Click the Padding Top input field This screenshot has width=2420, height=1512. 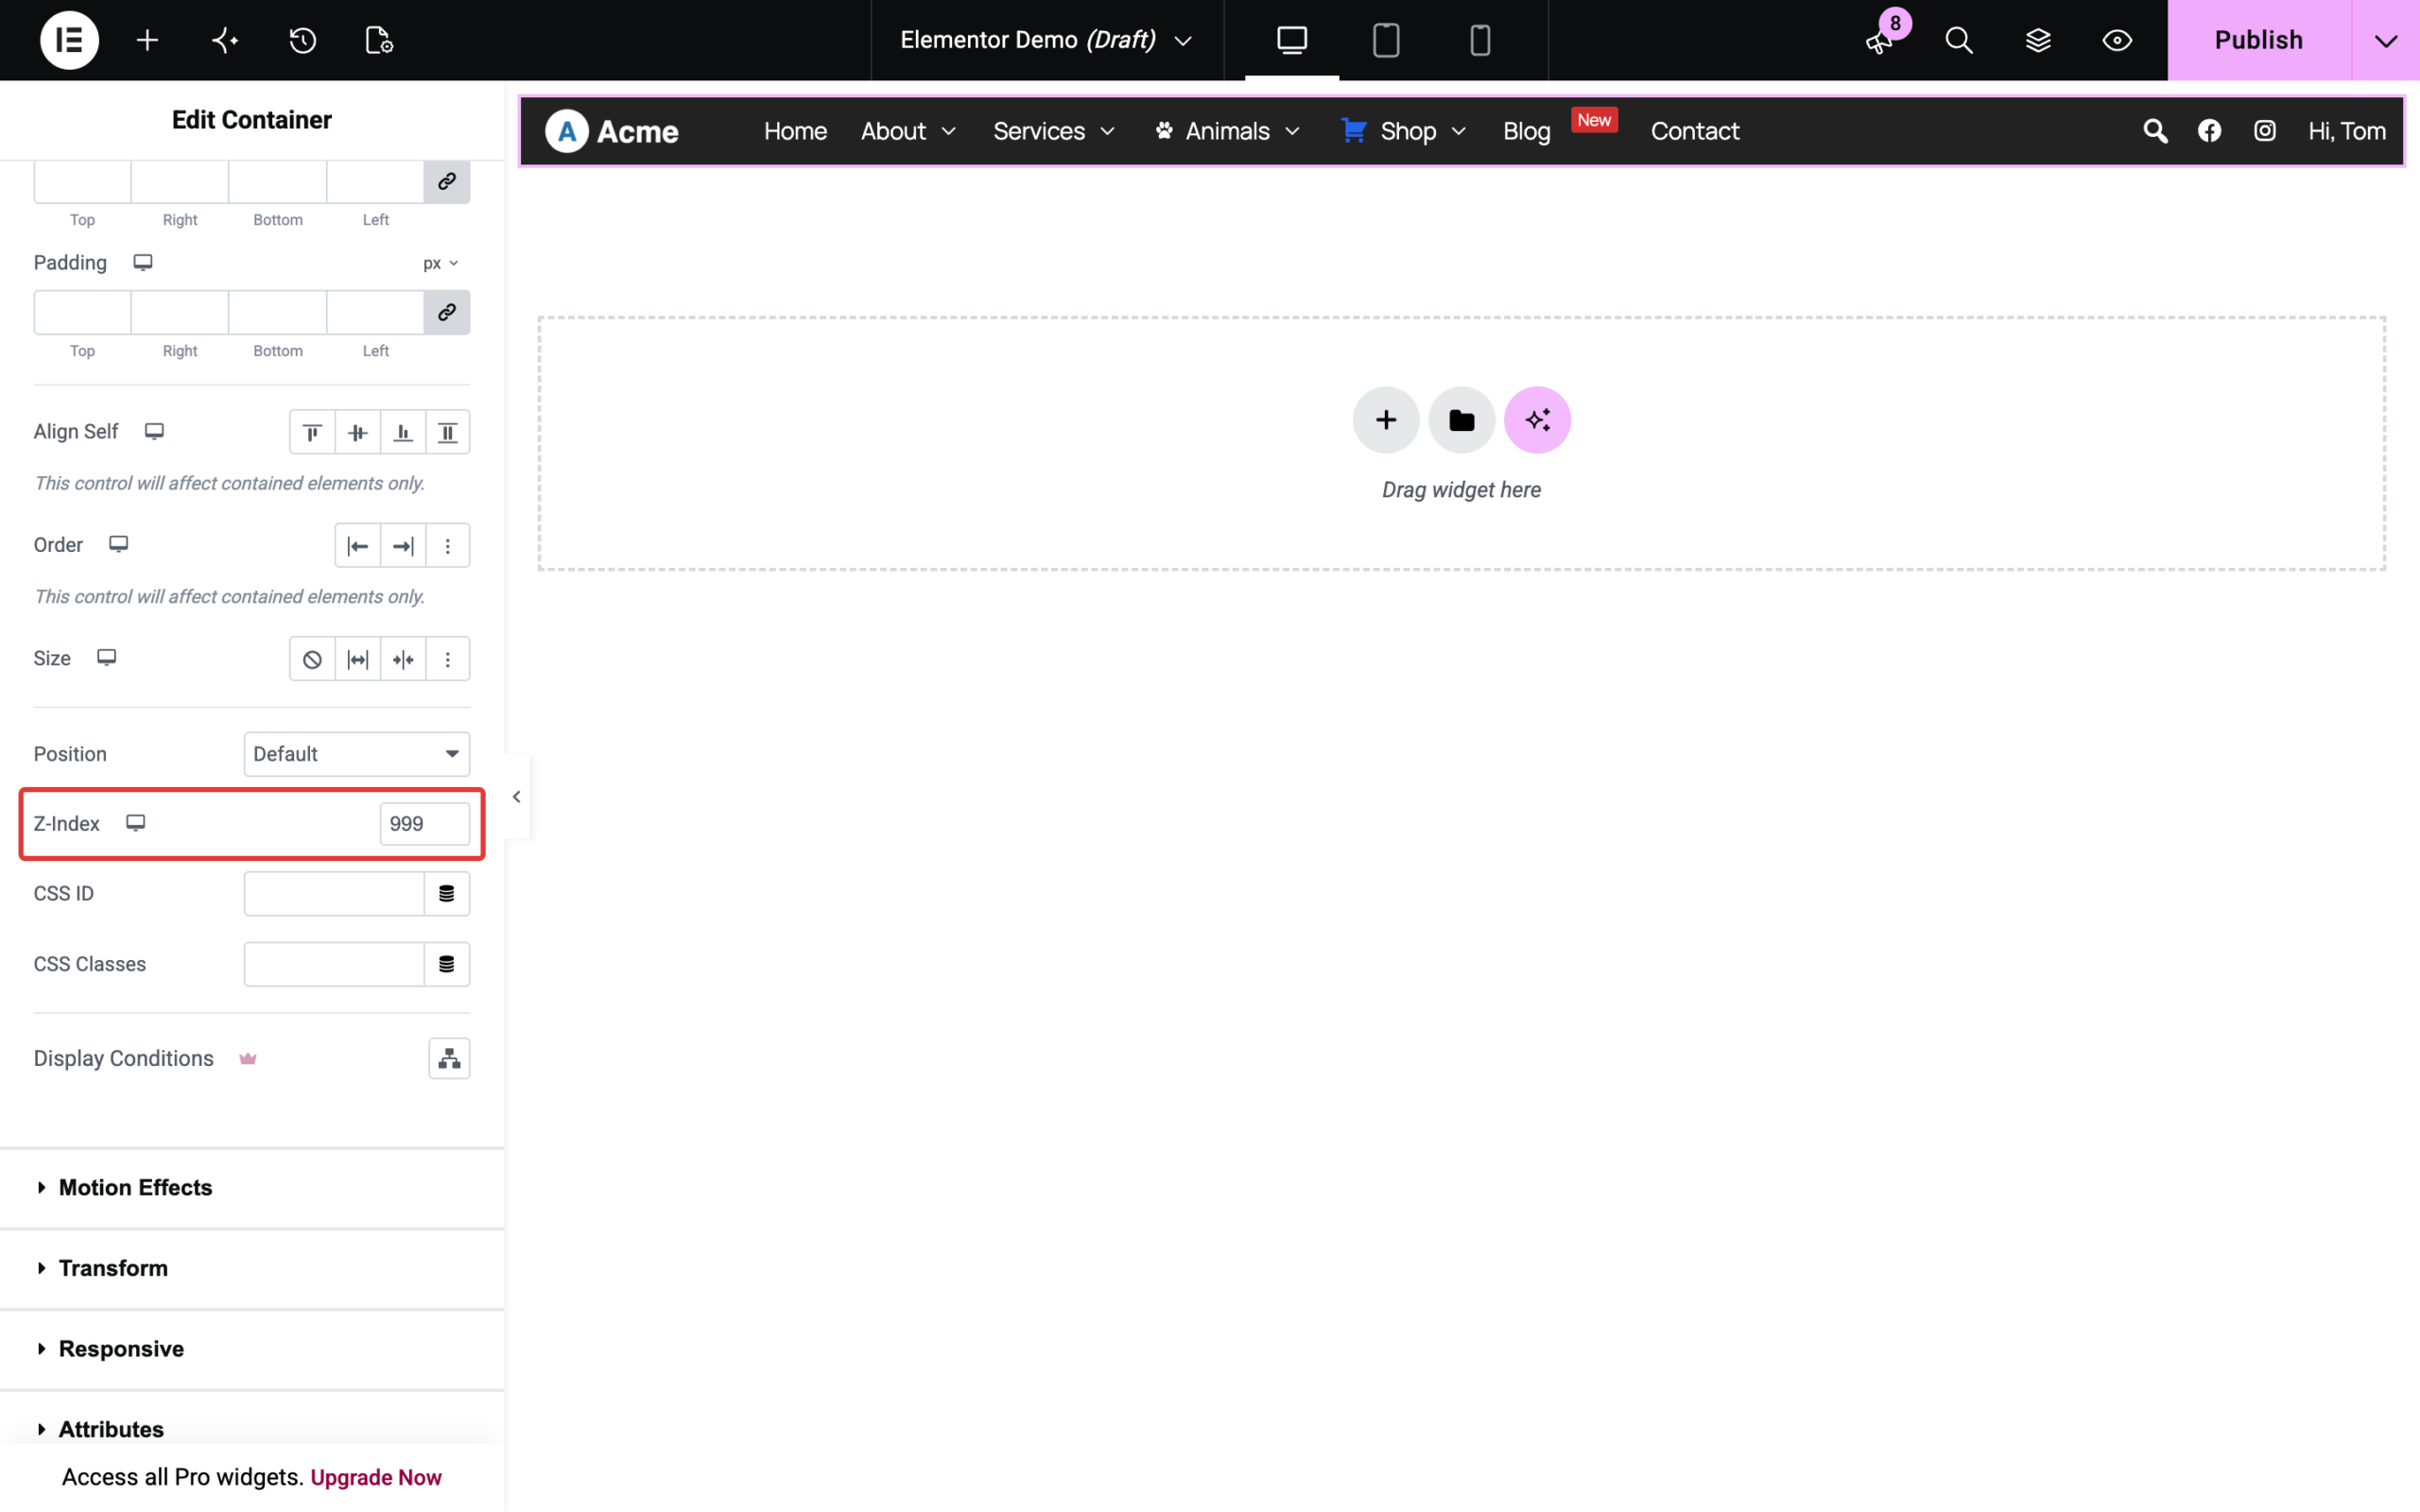pos(82,312)
